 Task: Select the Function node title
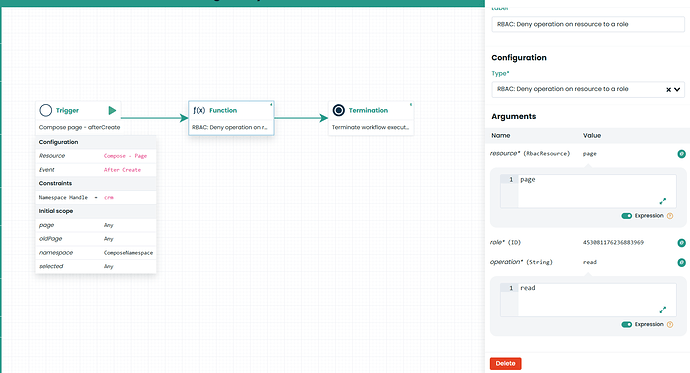coord(223,110)
